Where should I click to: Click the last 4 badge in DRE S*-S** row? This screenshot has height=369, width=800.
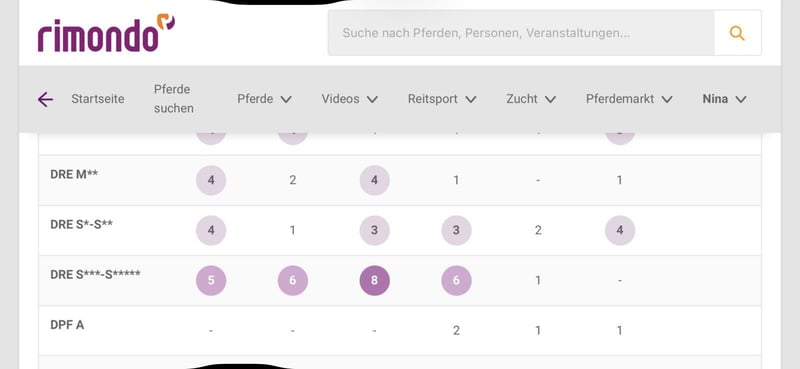click(620, 230)
